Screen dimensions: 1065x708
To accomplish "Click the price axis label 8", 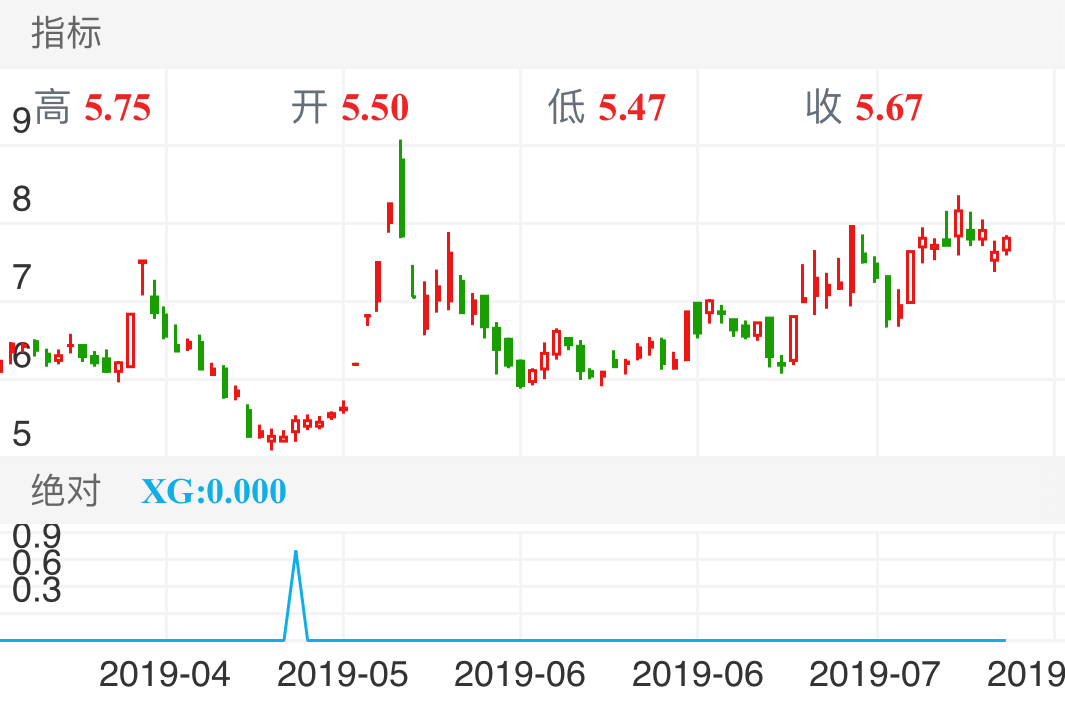I will pos(22,199).
